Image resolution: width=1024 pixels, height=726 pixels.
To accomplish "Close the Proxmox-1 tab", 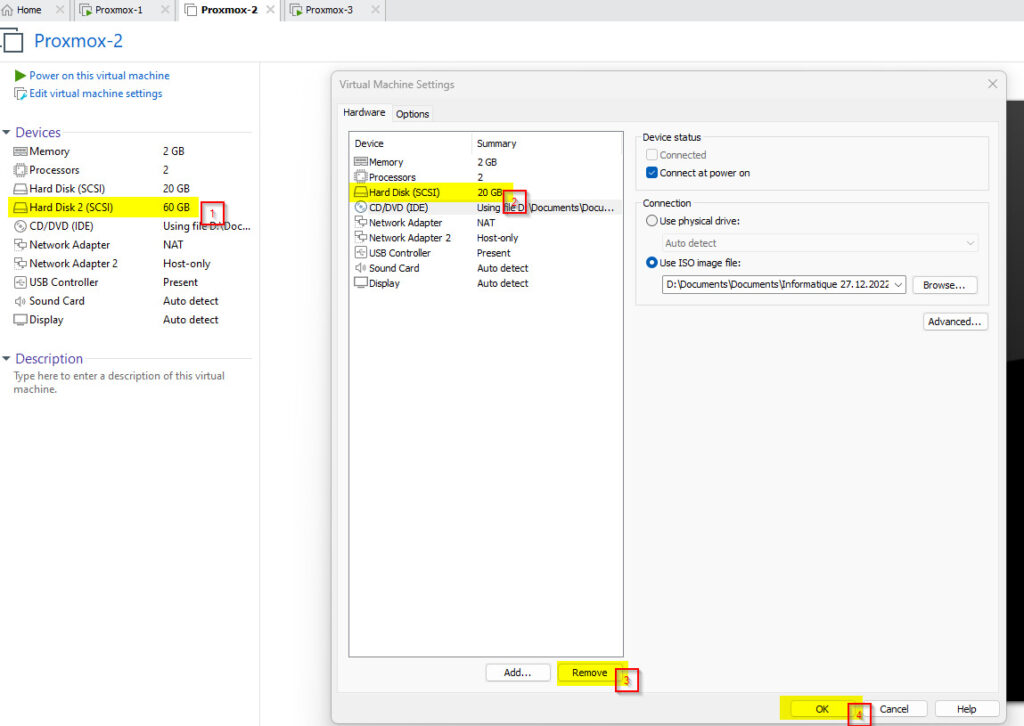I will [x=165, y=10].
